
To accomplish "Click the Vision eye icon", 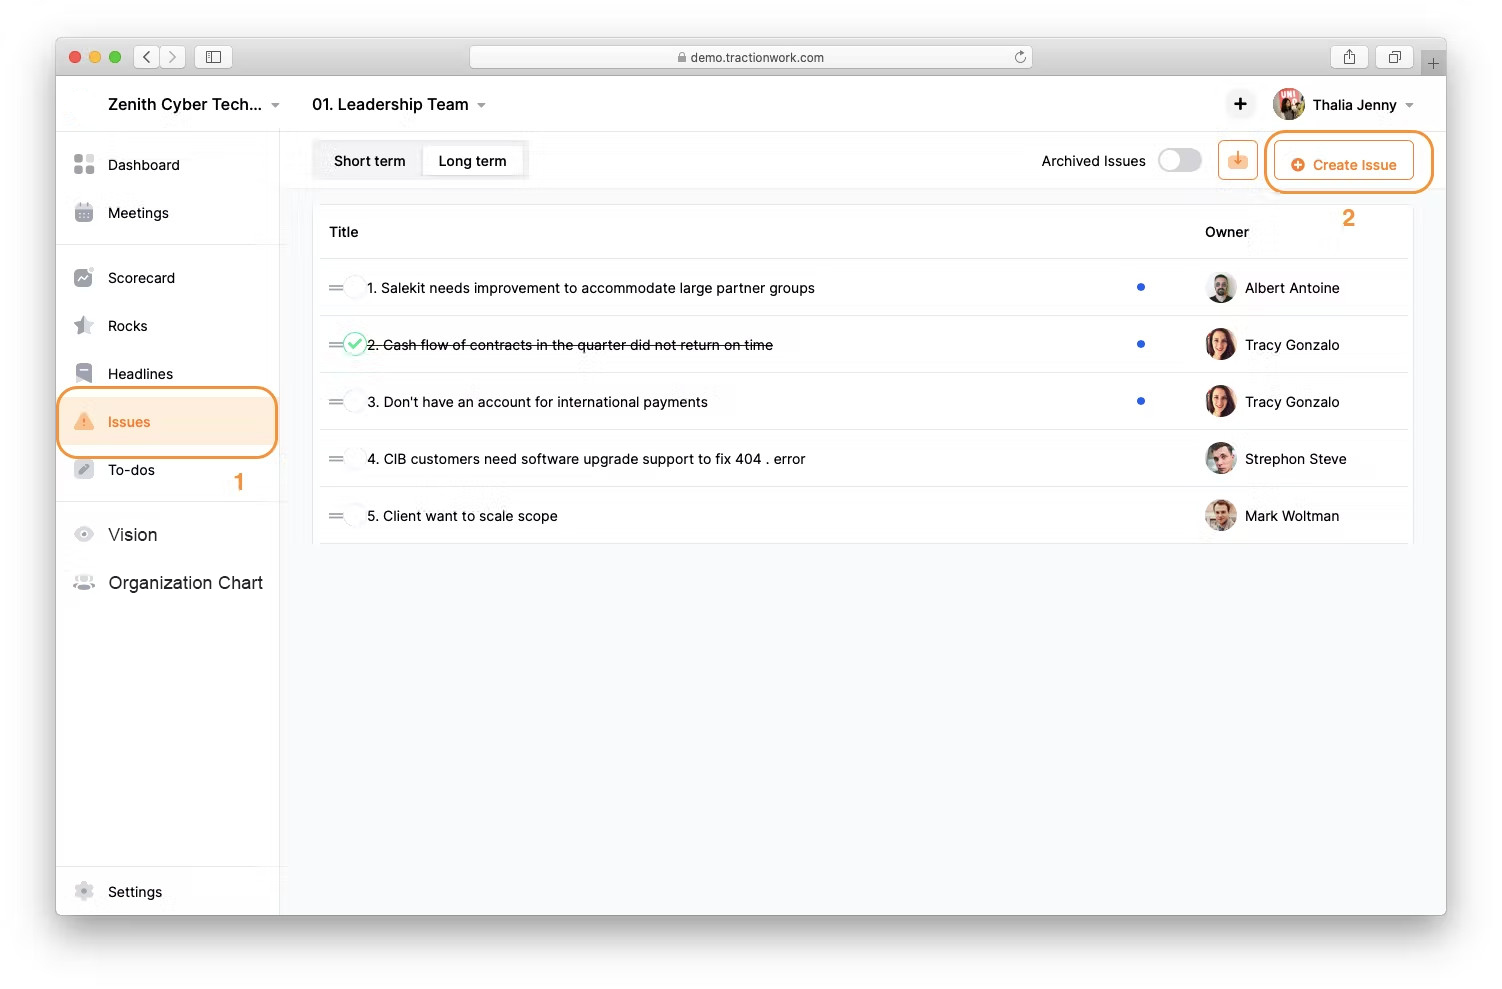I will tap(84, 534).
